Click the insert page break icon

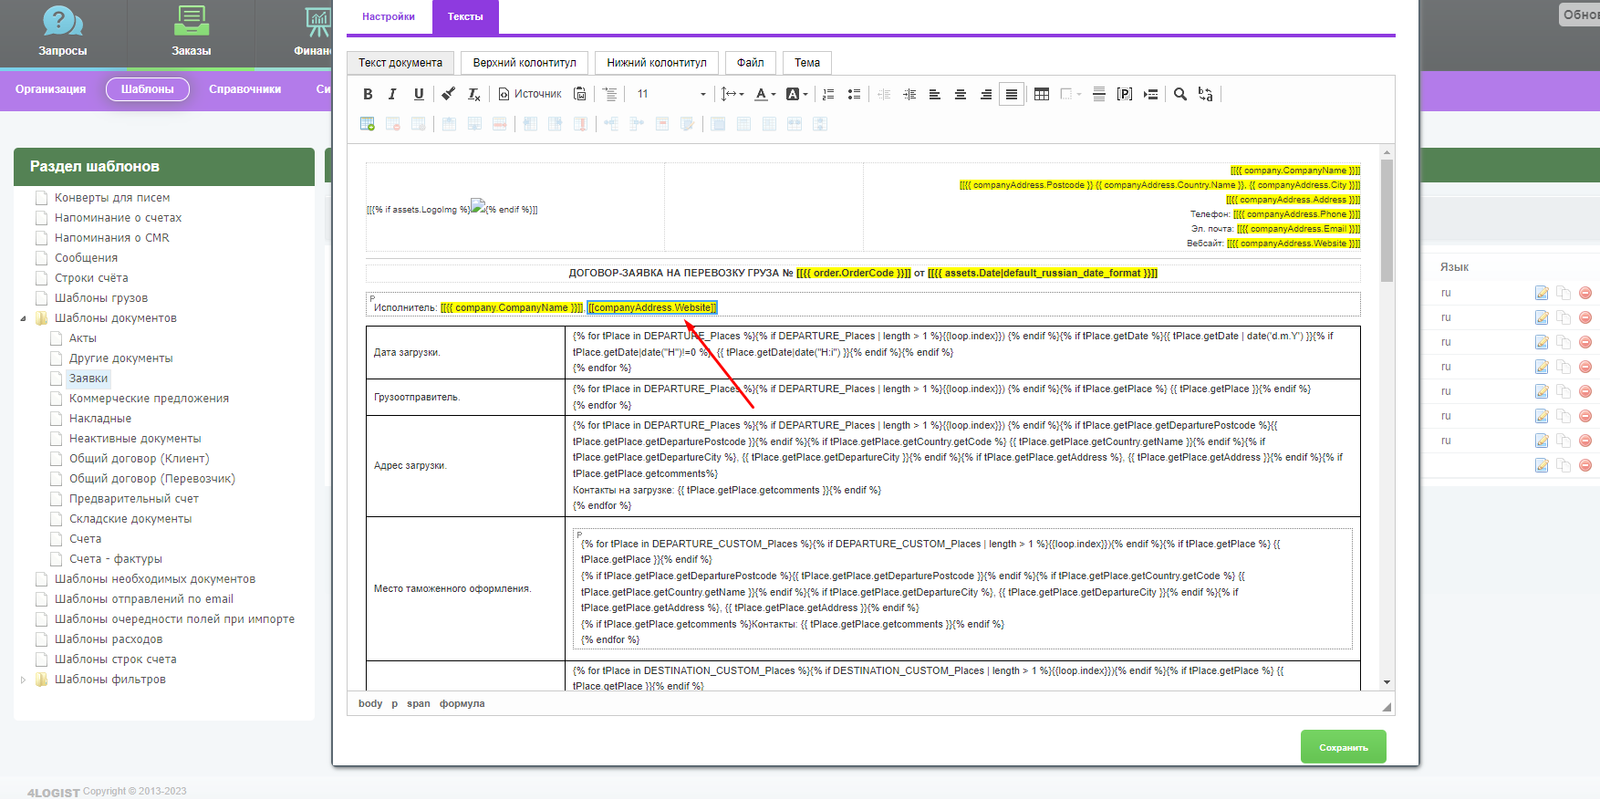1151,94
